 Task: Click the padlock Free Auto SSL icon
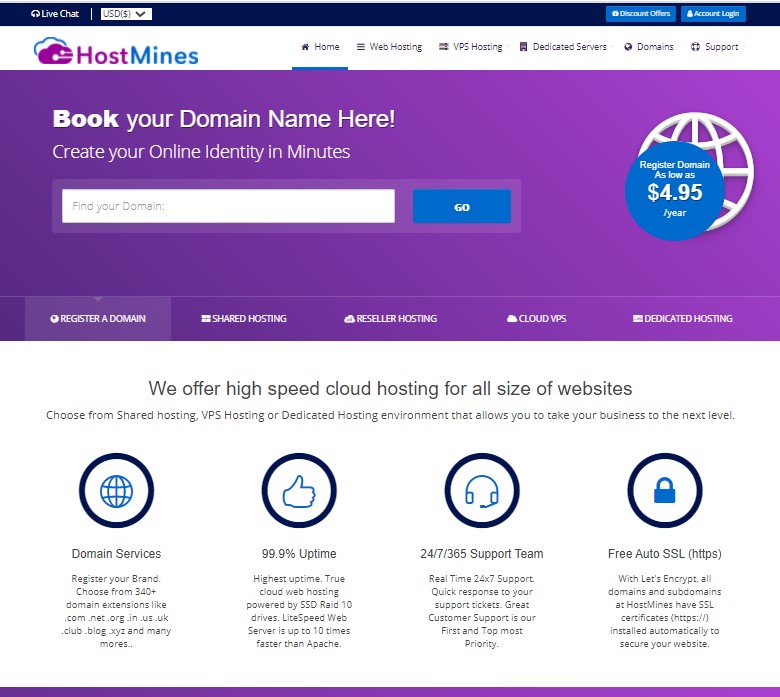tap(664, 490)
